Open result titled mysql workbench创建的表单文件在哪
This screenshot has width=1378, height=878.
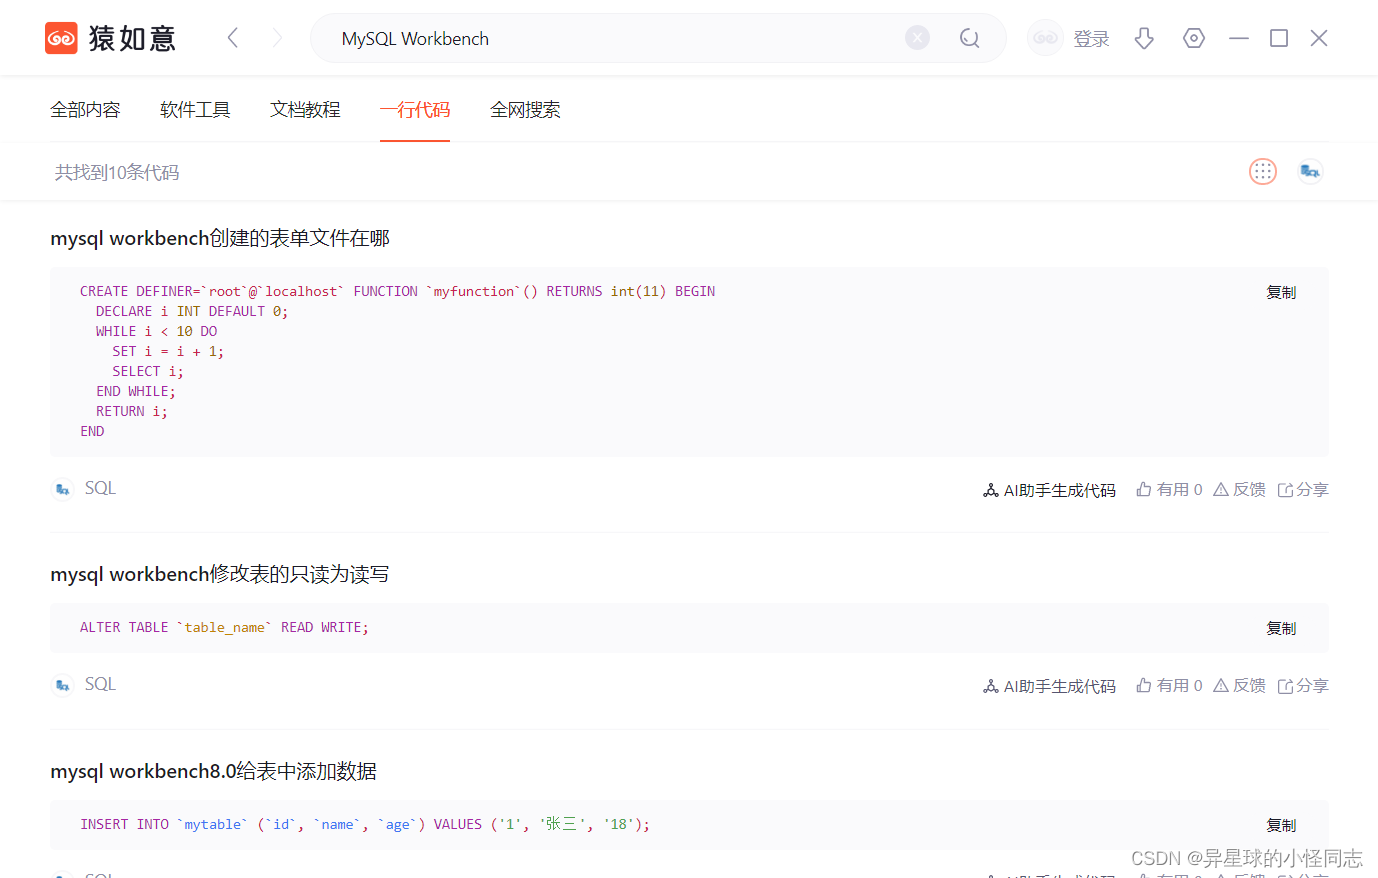tap(220, 238)
